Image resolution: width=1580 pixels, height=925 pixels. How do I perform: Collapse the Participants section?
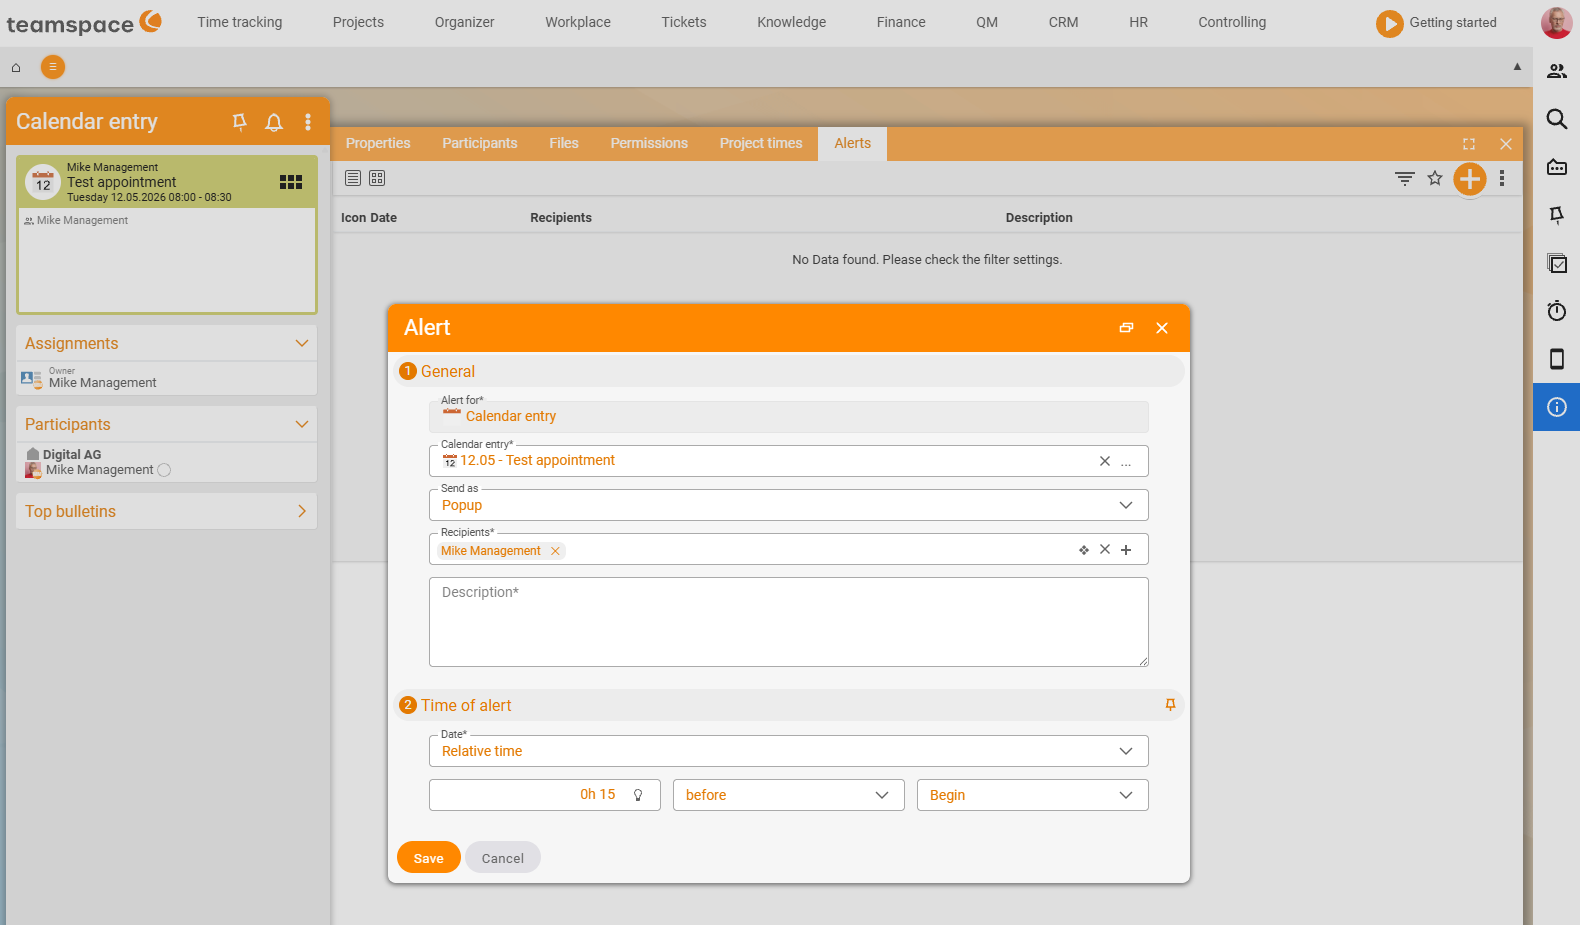[x=302, y=424]
